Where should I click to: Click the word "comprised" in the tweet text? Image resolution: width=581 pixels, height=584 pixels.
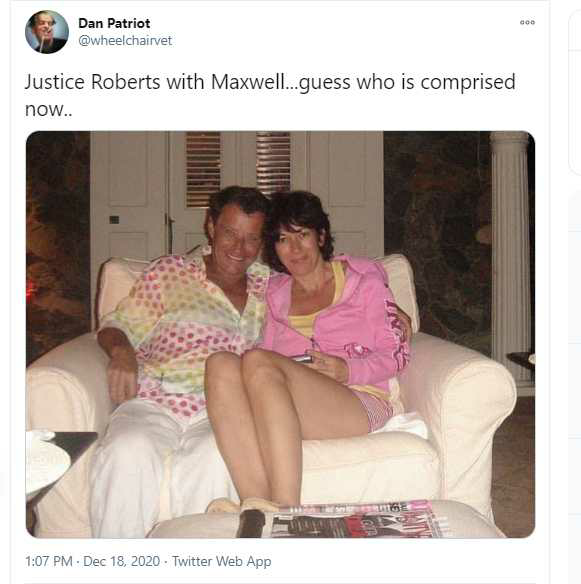468,83
